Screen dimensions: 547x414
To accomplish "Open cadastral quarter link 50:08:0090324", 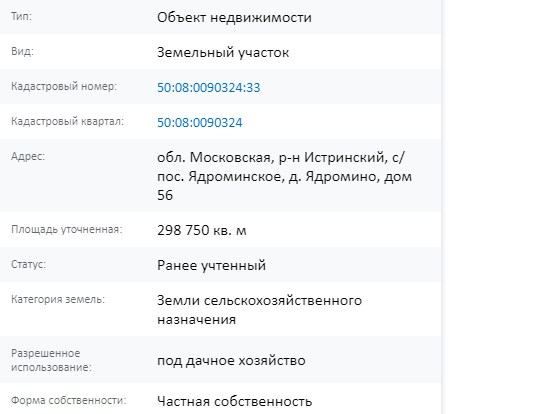I will 200,122.
